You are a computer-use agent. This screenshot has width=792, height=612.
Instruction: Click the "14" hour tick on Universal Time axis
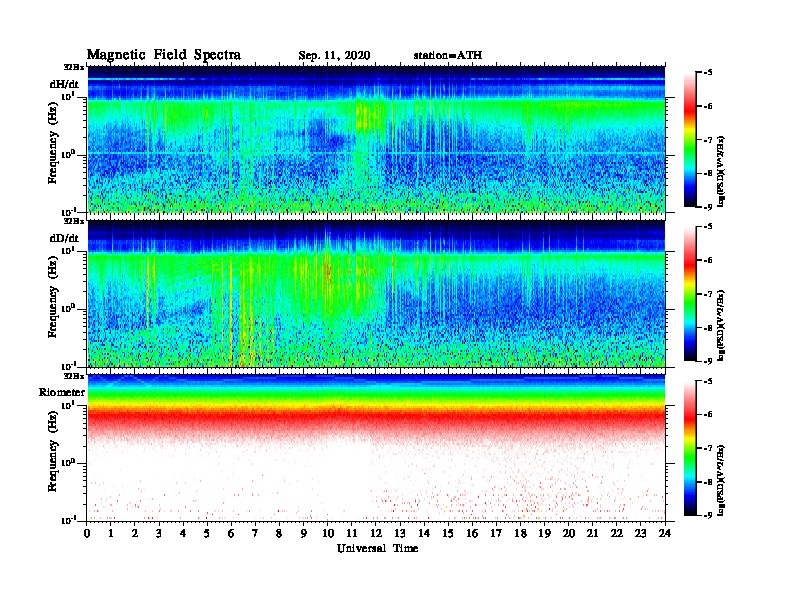click(x=424, y=533)
